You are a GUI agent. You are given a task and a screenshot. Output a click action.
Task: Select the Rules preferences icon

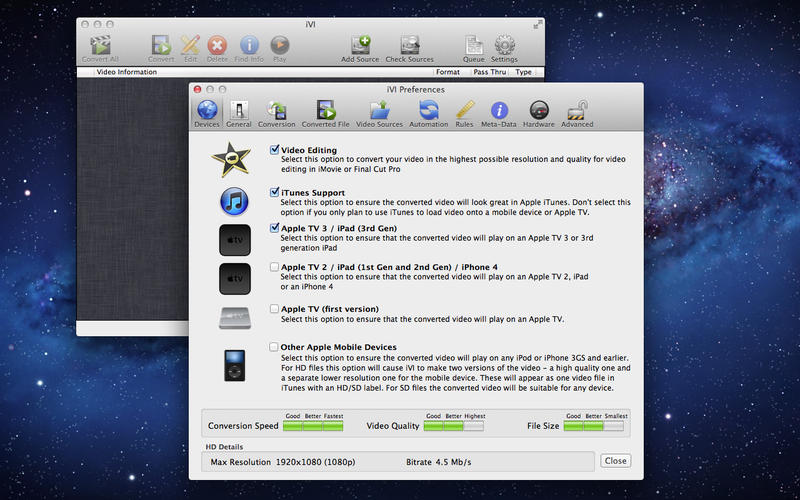click(464, 112)
